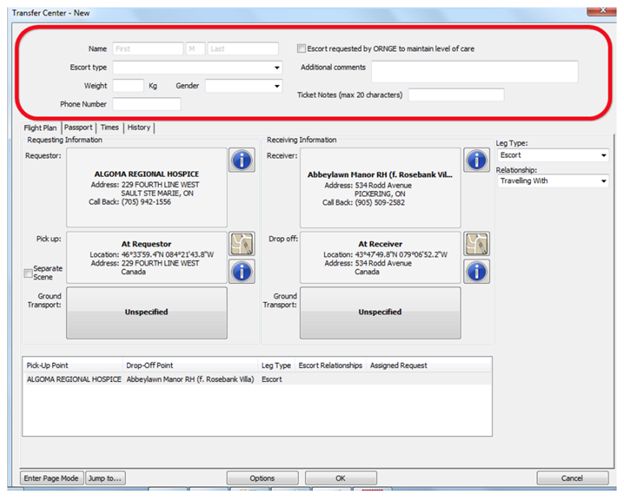The image size is (624, 498).
Task: Close the Transfer Center window
Action: pos(601,11)
